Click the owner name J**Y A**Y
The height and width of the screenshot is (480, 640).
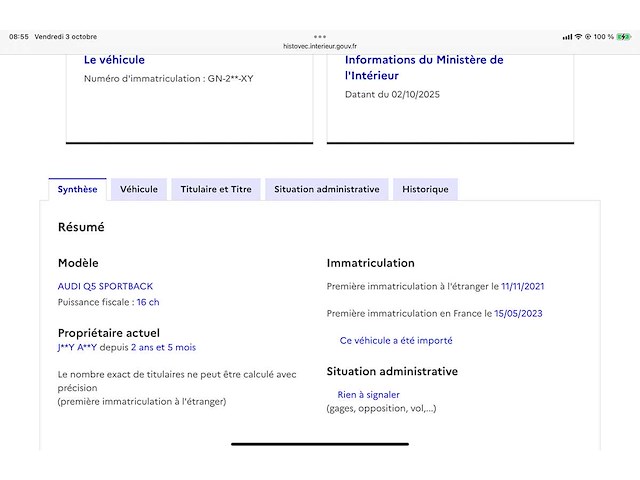(x=77, y=347)
